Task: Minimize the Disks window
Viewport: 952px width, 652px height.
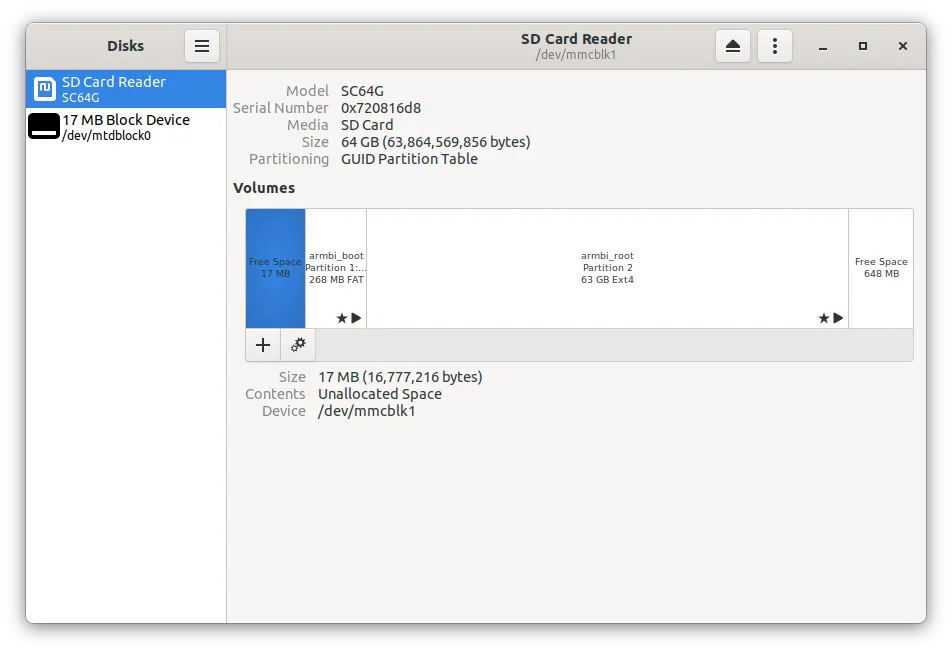Action: pyautogui.click(x=822, y=46)
